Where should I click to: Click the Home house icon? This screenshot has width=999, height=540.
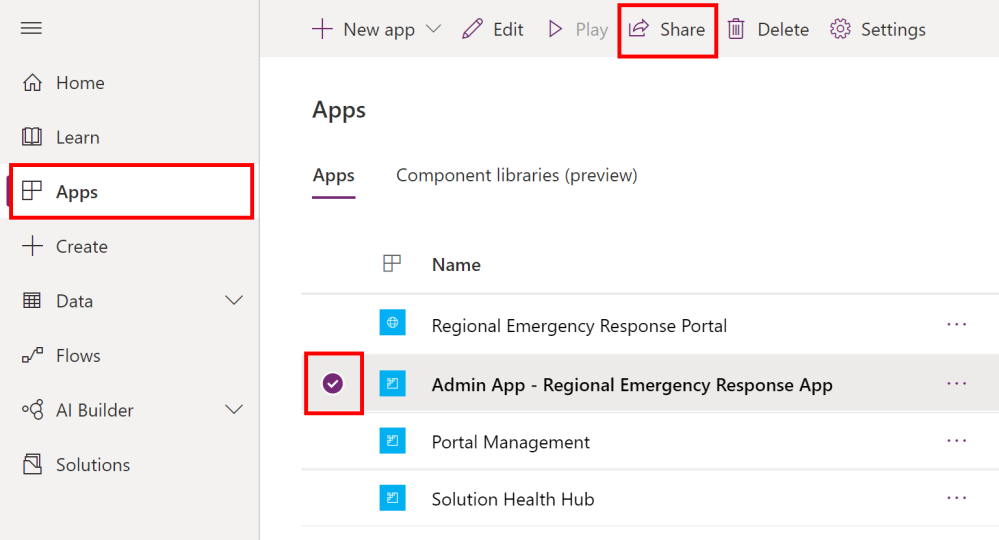32,83
